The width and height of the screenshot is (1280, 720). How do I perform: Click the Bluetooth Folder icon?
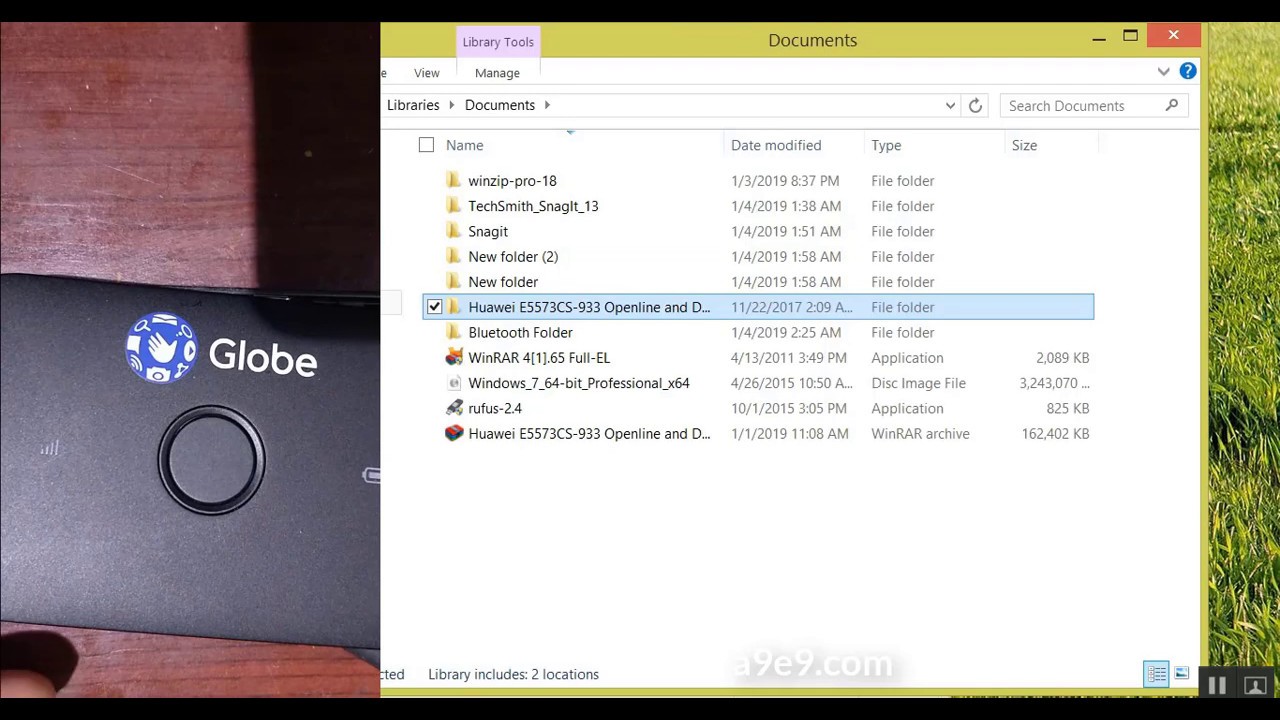(x=454, y=332)
